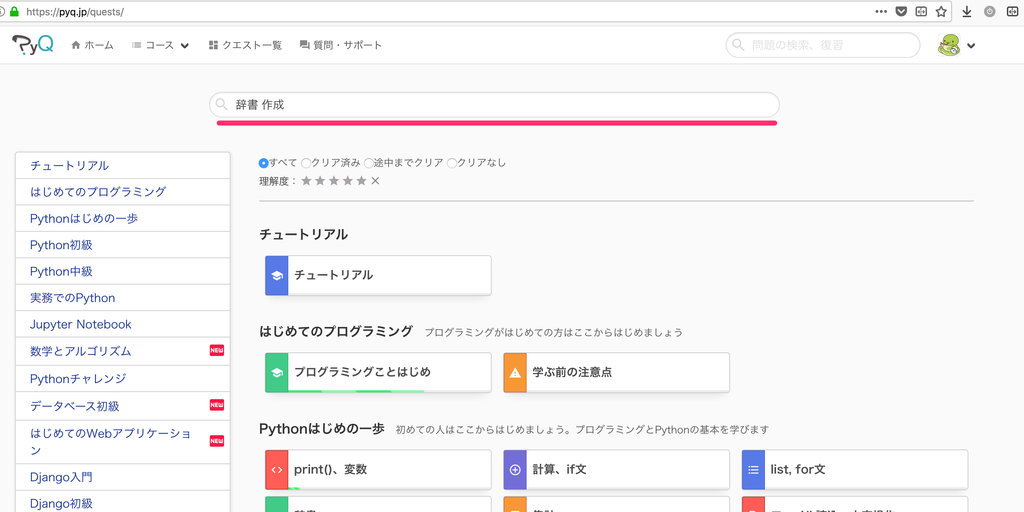The height and width of the screenshot is (512, 1024).
Task: Click the browser bookmark star icon
Action: (941, 11)
